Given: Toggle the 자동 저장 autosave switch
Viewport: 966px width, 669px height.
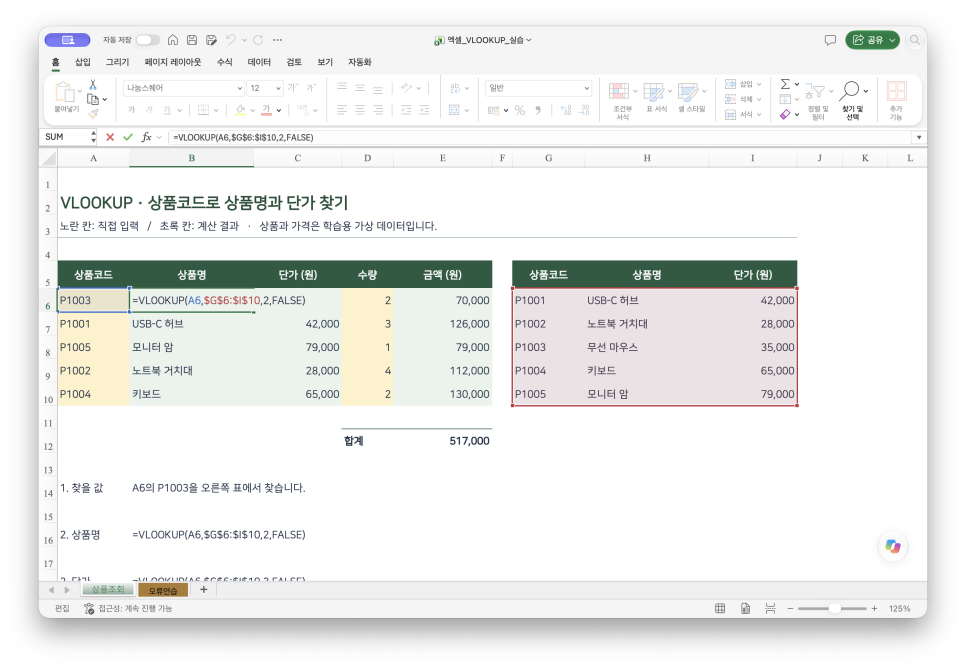Looking at the screenshot, I should 147,40.
